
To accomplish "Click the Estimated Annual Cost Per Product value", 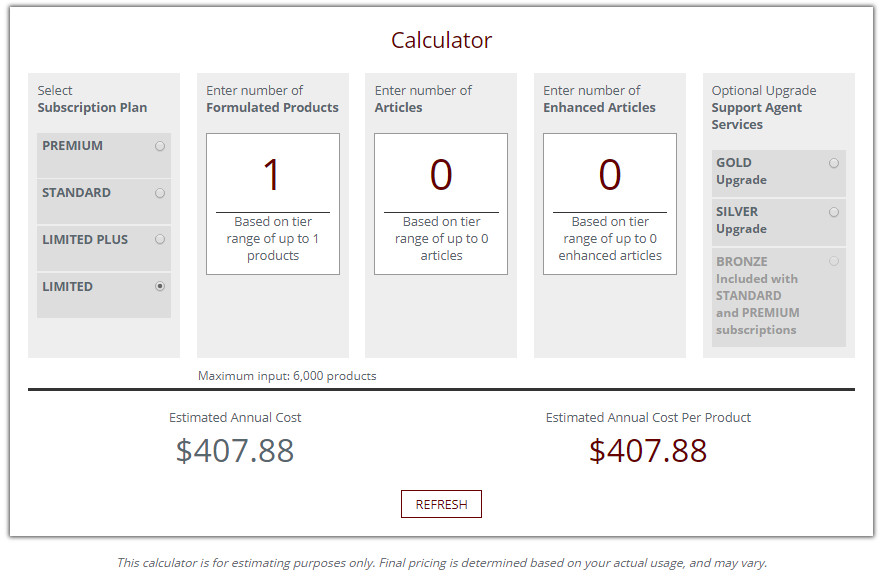I will pyautogui.click(x=648, y=451).
